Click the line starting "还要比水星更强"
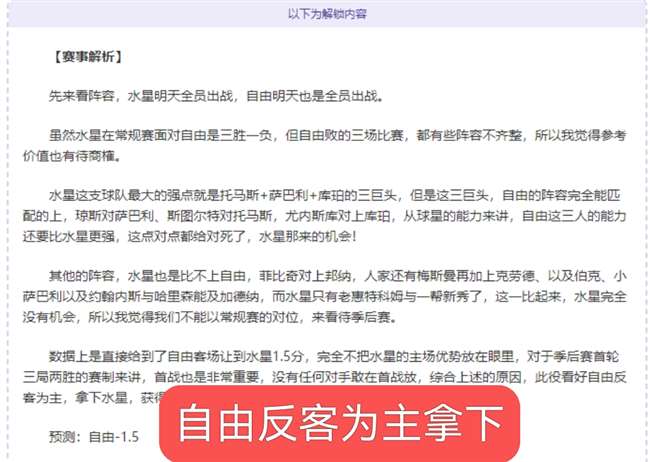The width and height of the screenshot is (650, 462). point(189,236)
